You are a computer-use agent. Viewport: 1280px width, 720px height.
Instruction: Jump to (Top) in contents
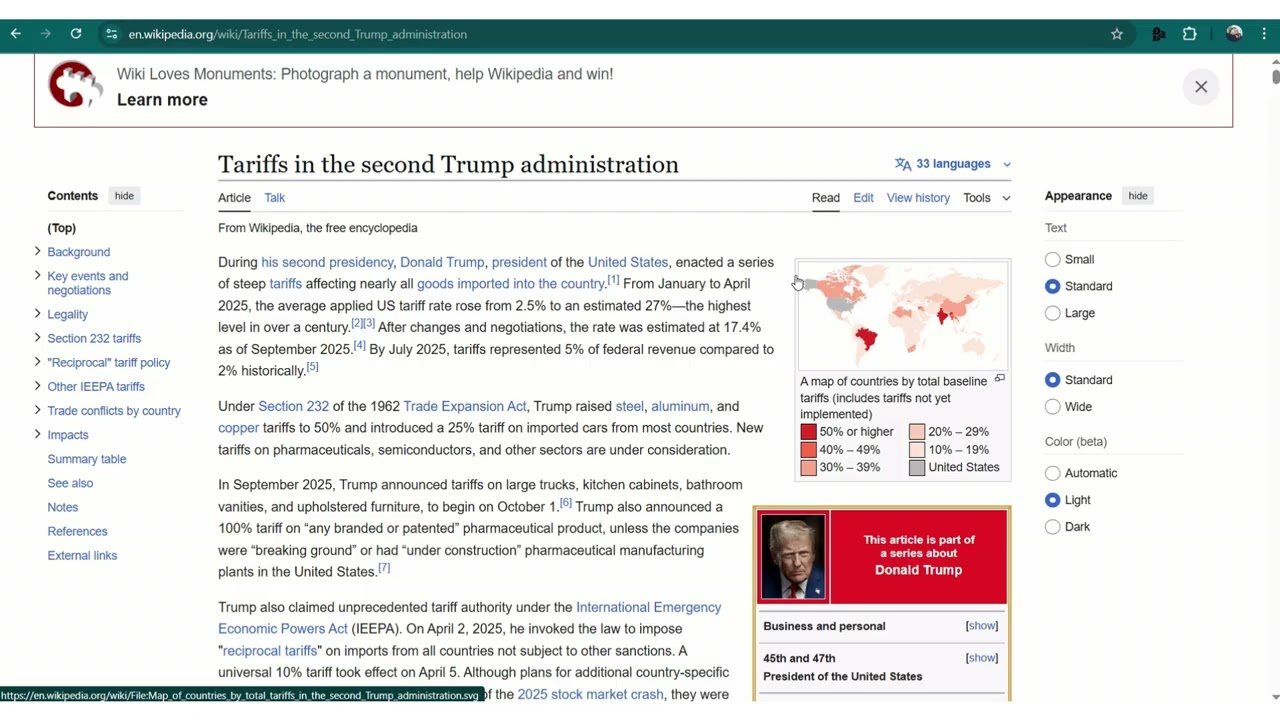pos(62,228)
